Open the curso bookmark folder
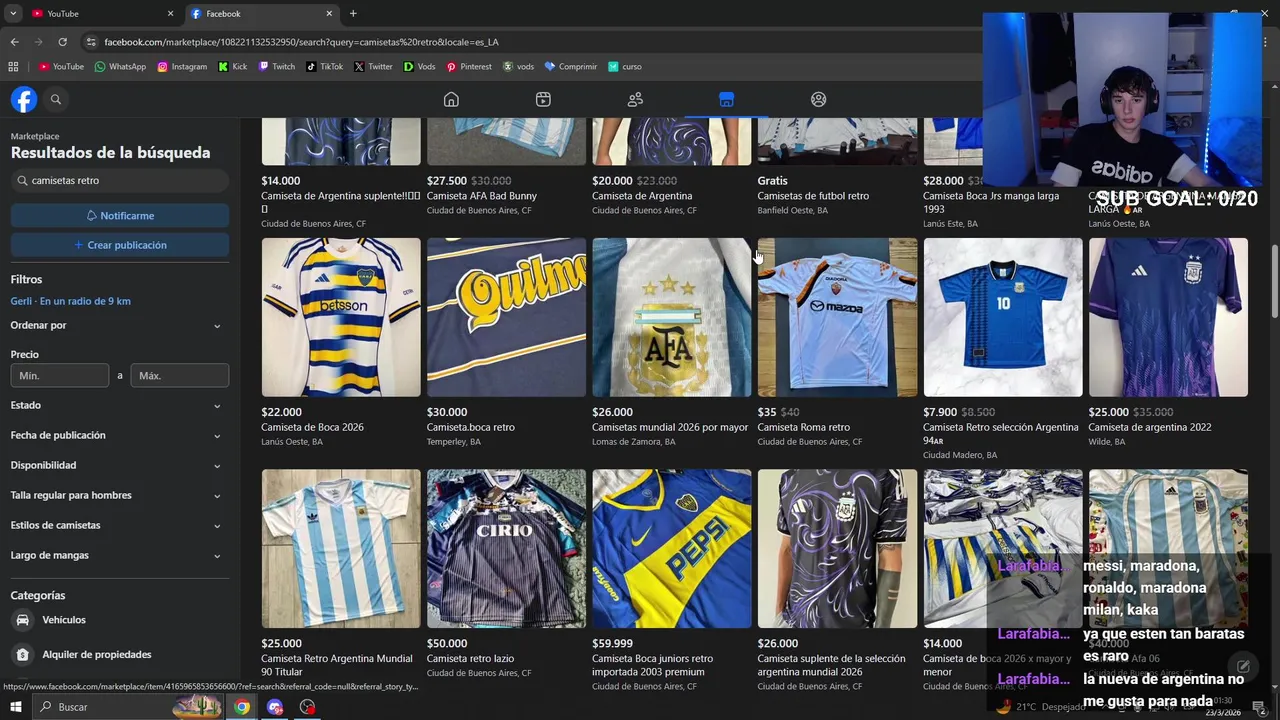 pos(624,66)
